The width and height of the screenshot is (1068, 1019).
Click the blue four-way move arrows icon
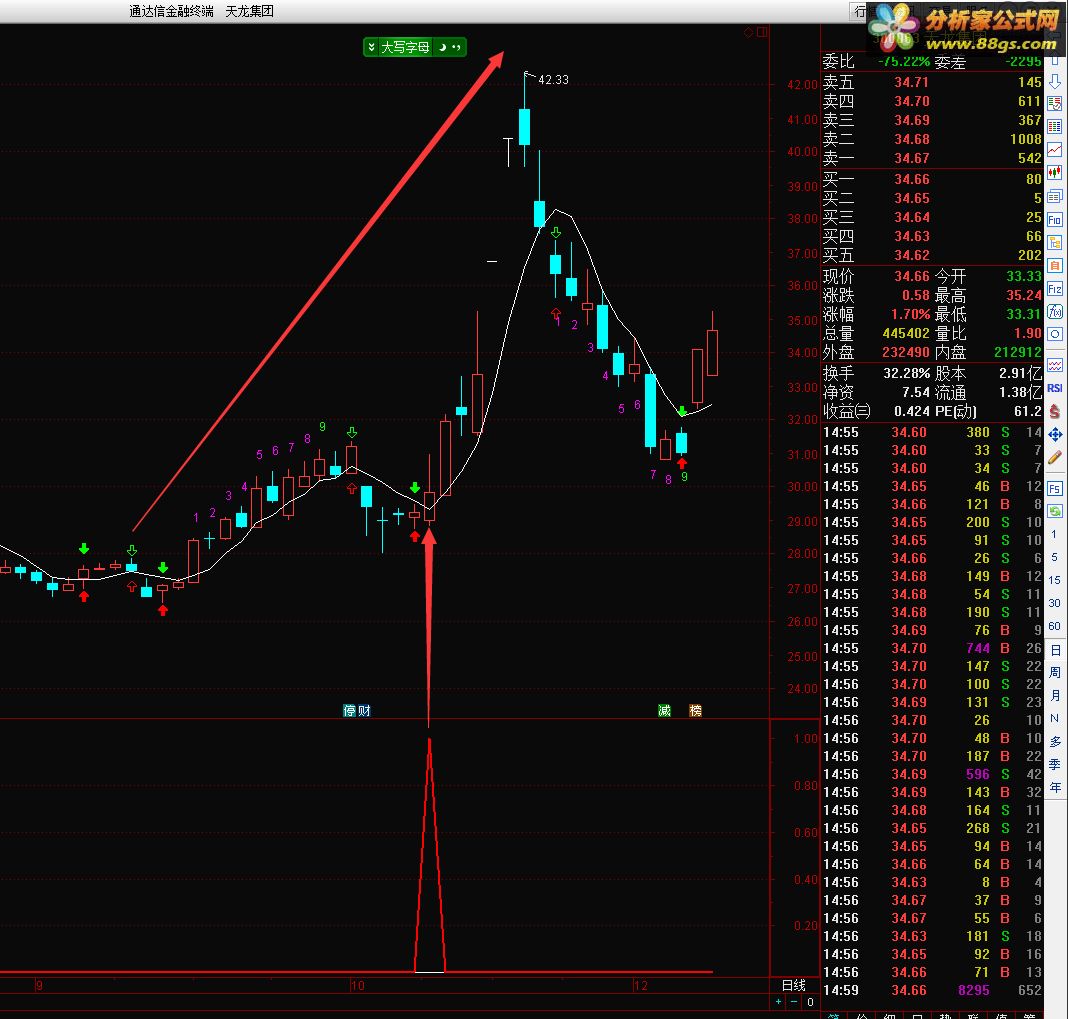coord(1054,435)
